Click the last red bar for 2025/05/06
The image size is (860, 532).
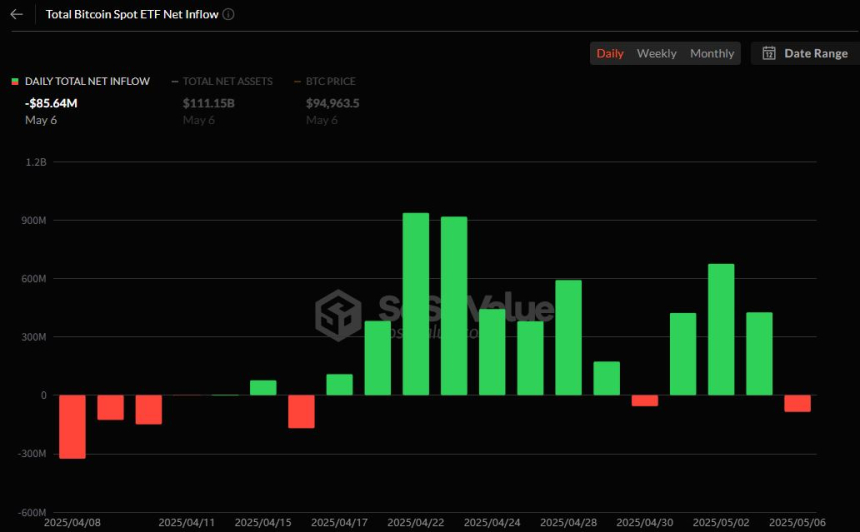pos(797,403)
